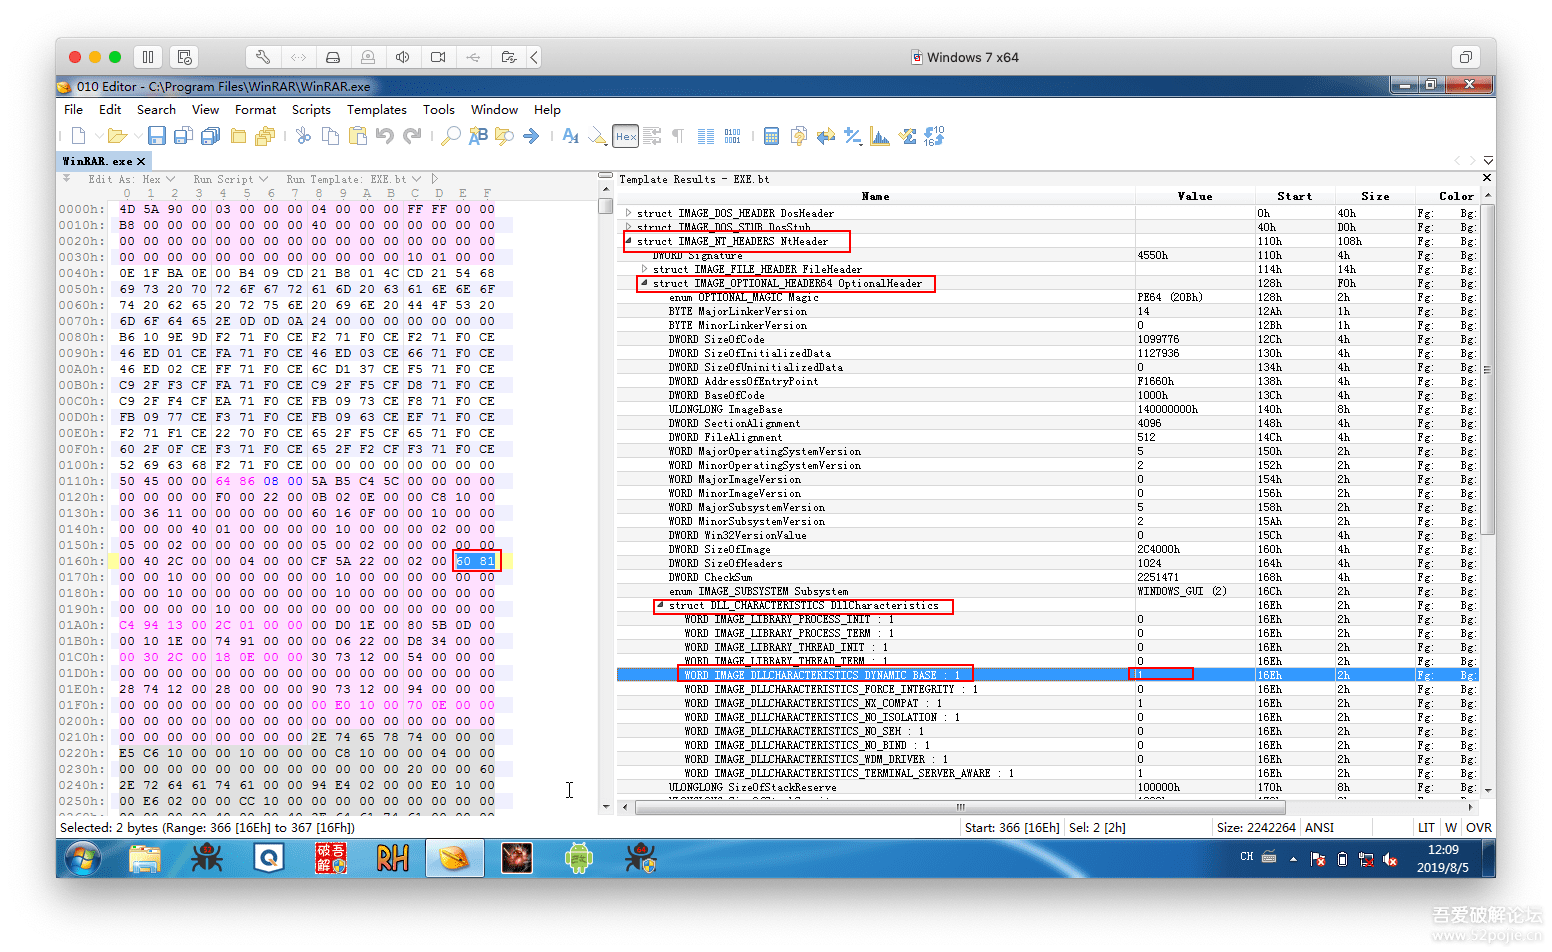This screenshot has width=1552, height=952.
Task: Cut selection with the scissors icon
Action: tap(303, 136)
